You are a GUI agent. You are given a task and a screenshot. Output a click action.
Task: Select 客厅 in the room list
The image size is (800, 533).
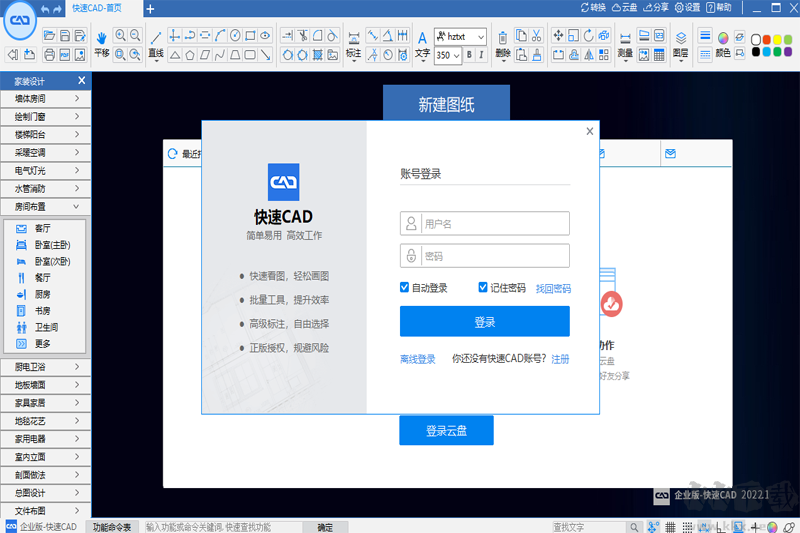click(41, 229)
